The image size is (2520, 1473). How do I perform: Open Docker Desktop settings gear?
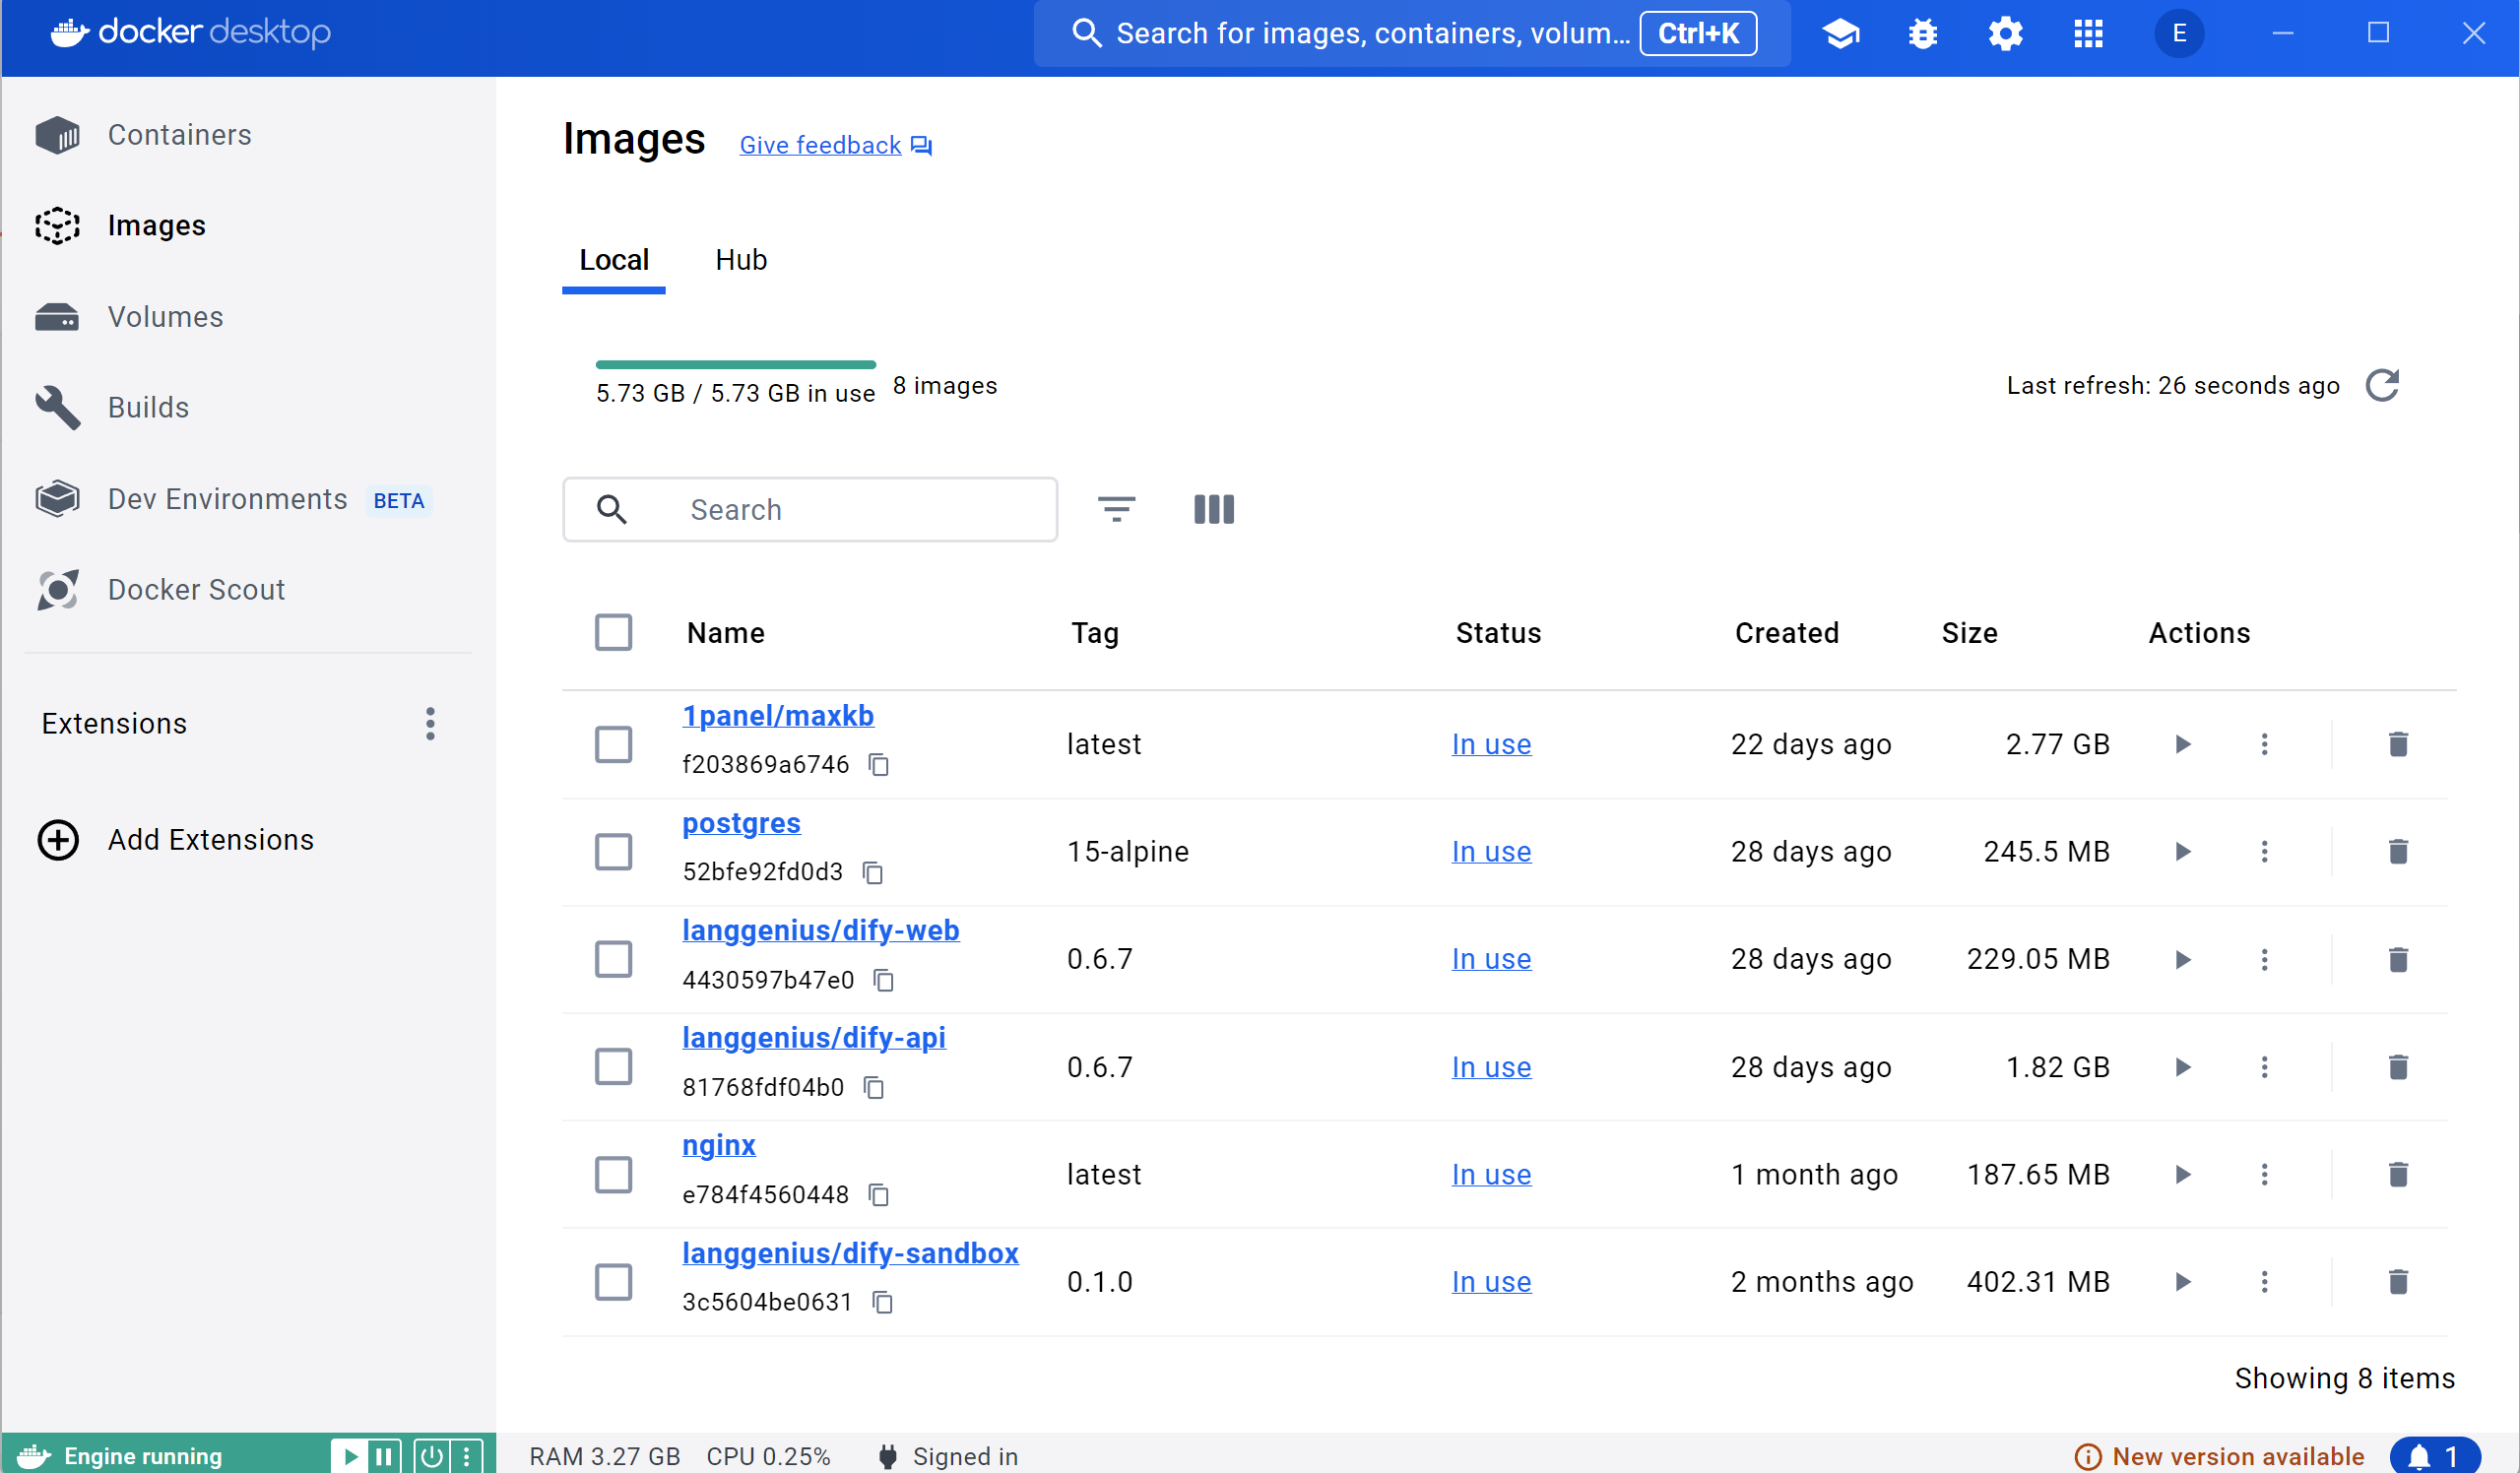coord(2004,33)
